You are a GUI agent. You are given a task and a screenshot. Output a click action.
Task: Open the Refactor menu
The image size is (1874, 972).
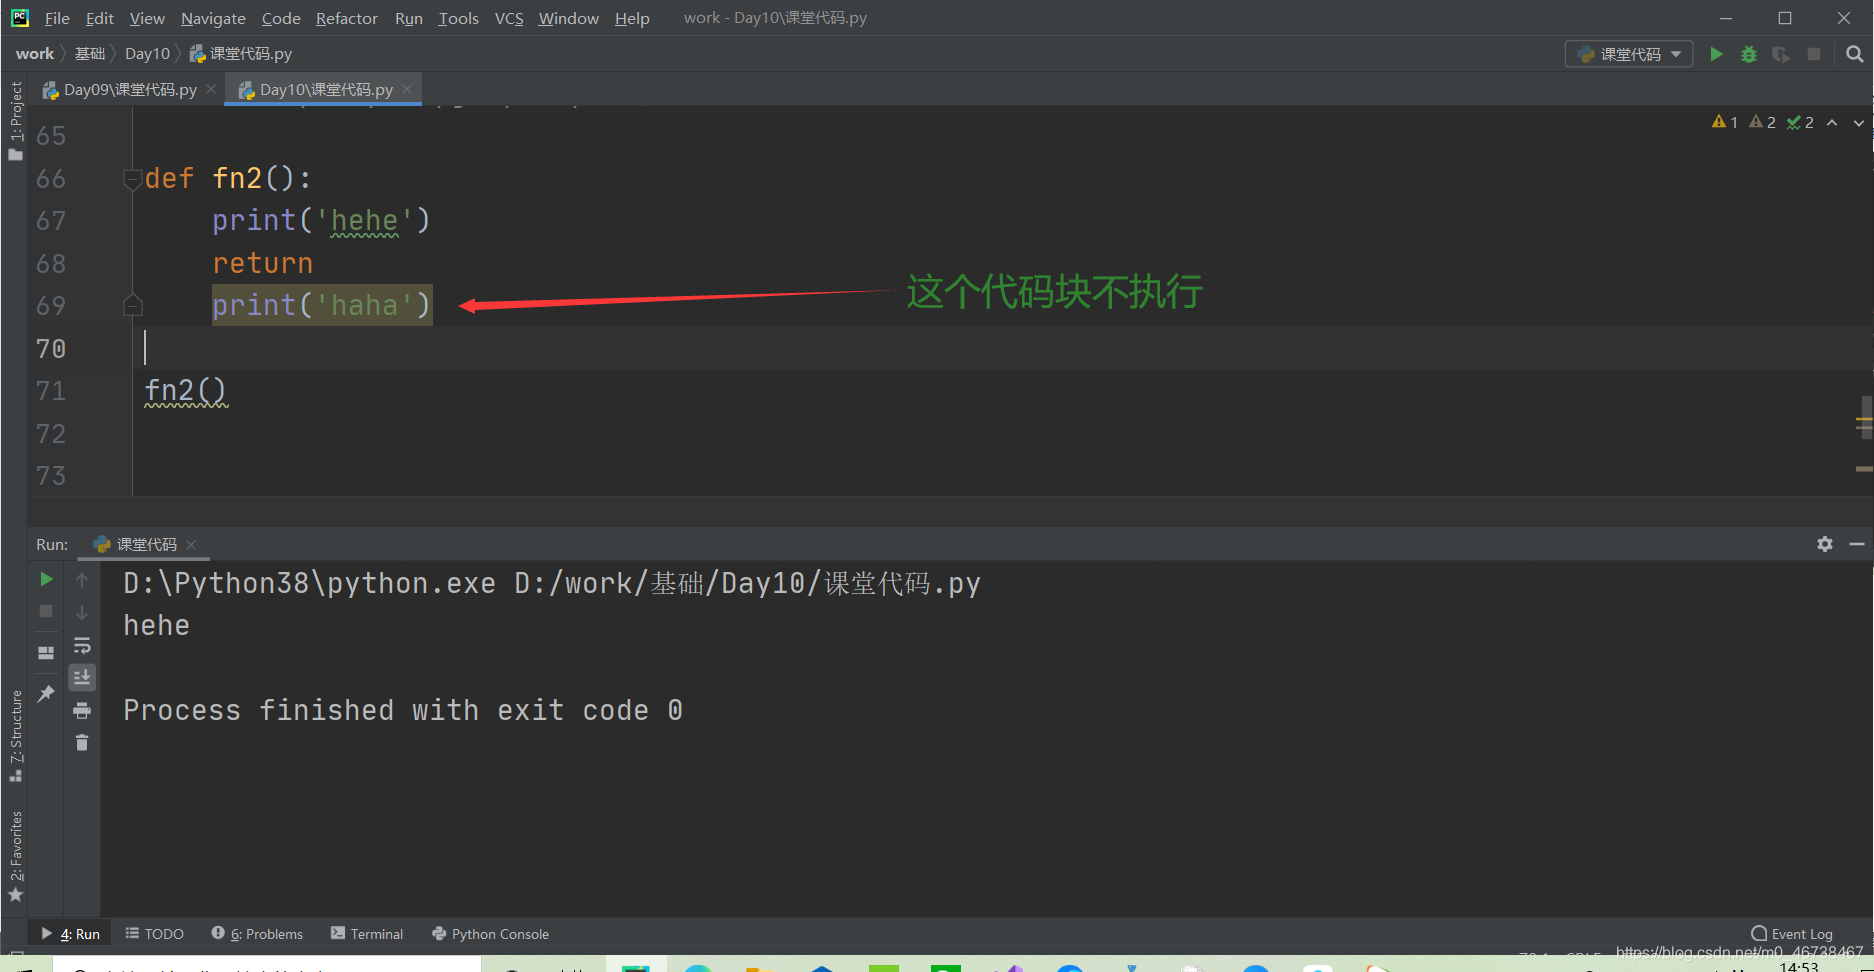click(346, 18)
